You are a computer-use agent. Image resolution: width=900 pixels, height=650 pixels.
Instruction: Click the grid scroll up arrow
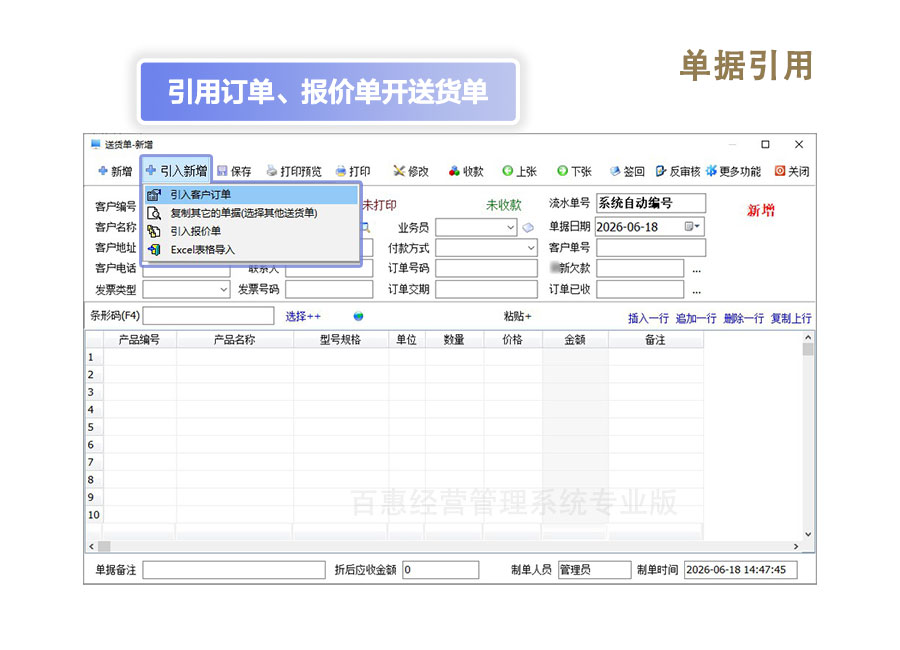(808, 338)
